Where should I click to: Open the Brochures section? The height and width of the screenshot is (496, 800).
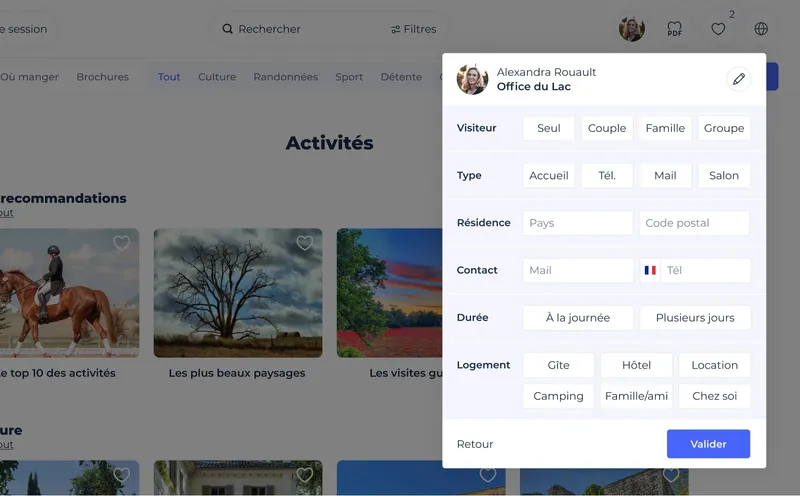coord(103,77)
